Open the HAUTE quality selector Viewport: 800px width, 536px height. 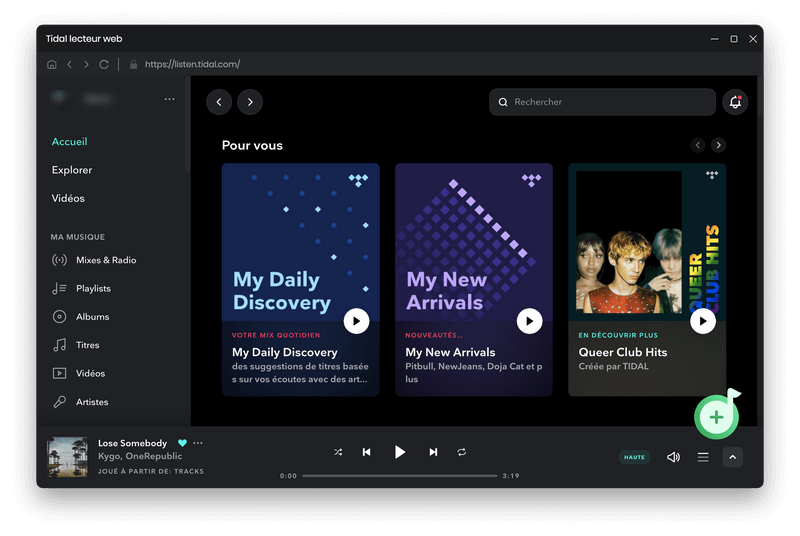634,457
